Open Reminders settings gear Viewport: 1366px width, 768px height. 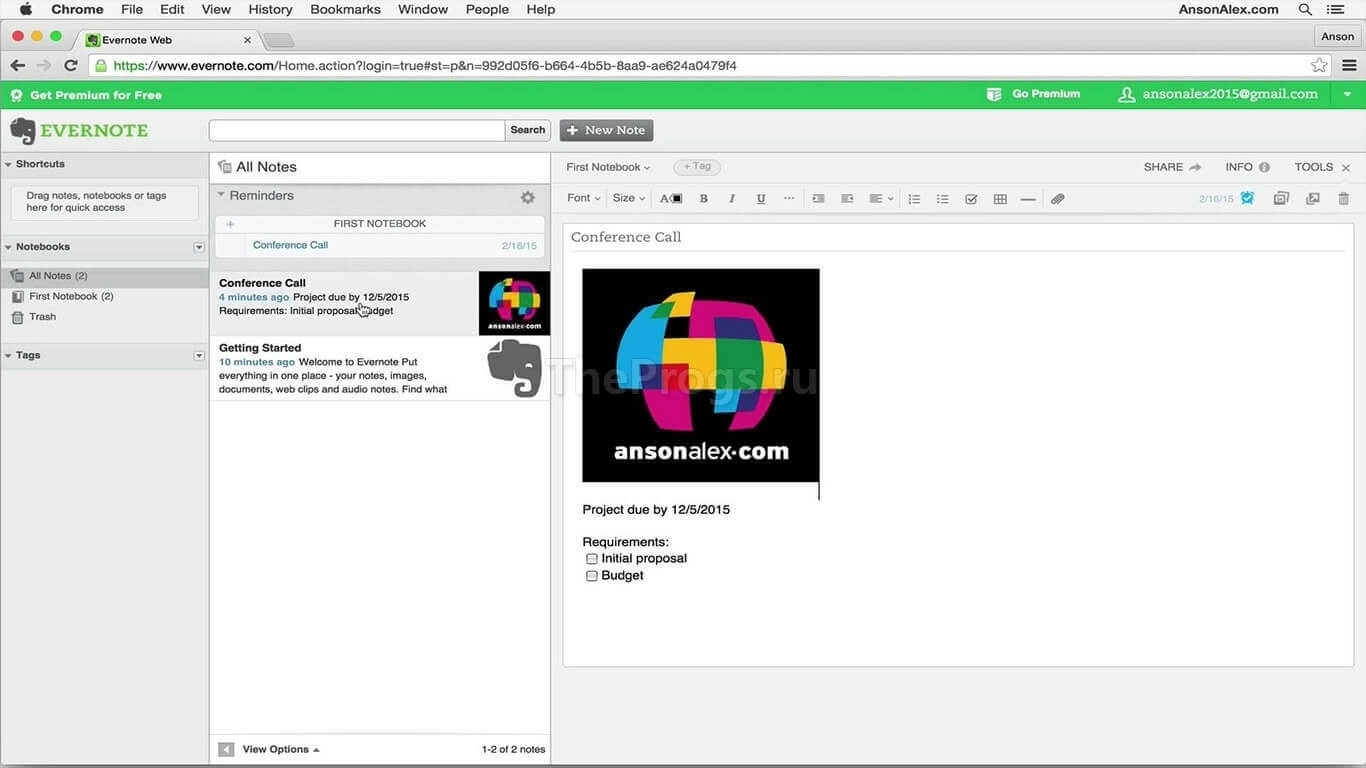528,198
